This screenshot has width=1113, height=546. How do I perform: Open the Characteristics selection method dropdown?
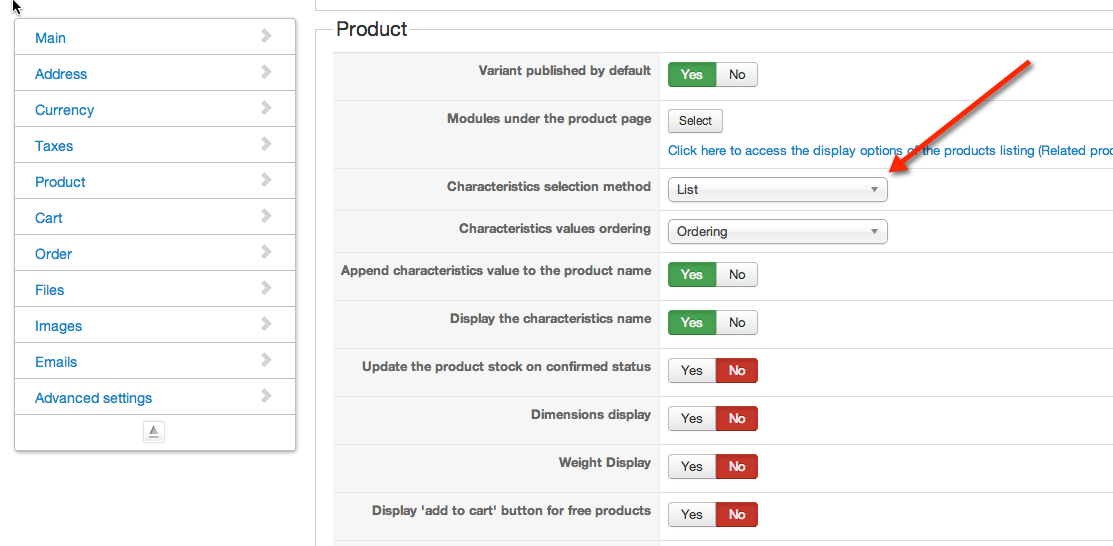tap(777, 189)
